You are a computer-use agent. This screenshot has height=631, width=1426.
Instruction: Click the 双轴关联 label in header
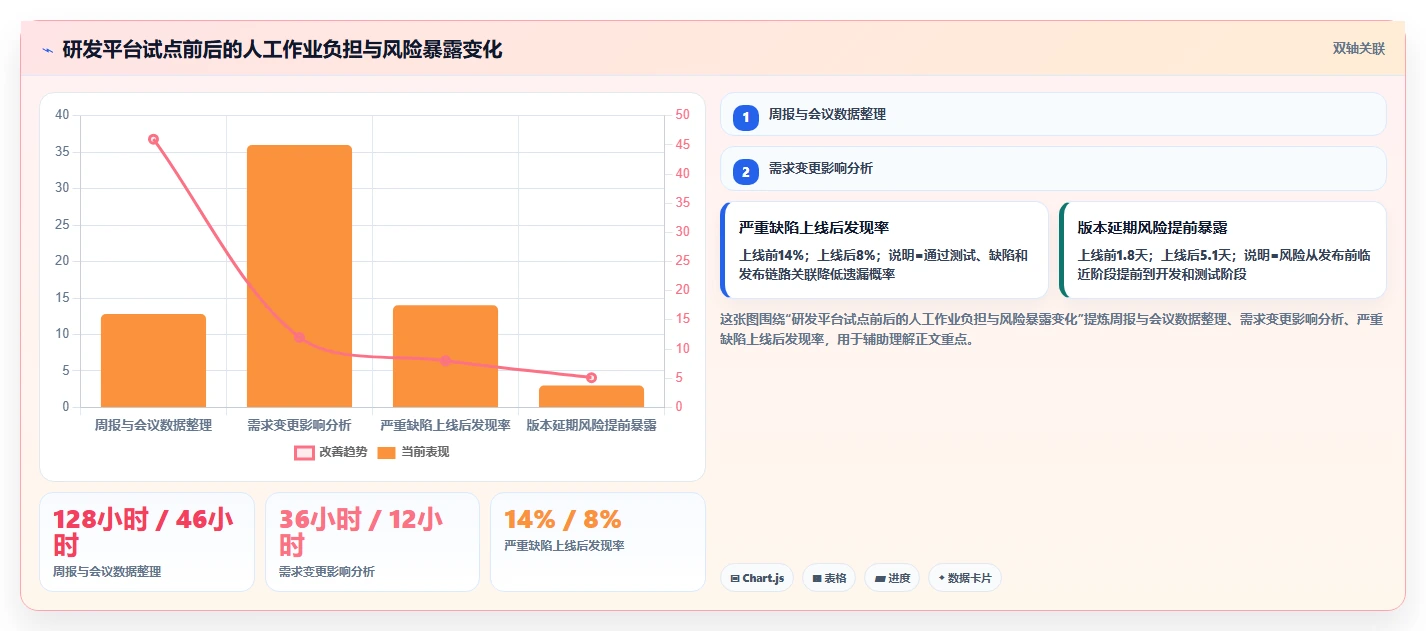point(1358,49)
